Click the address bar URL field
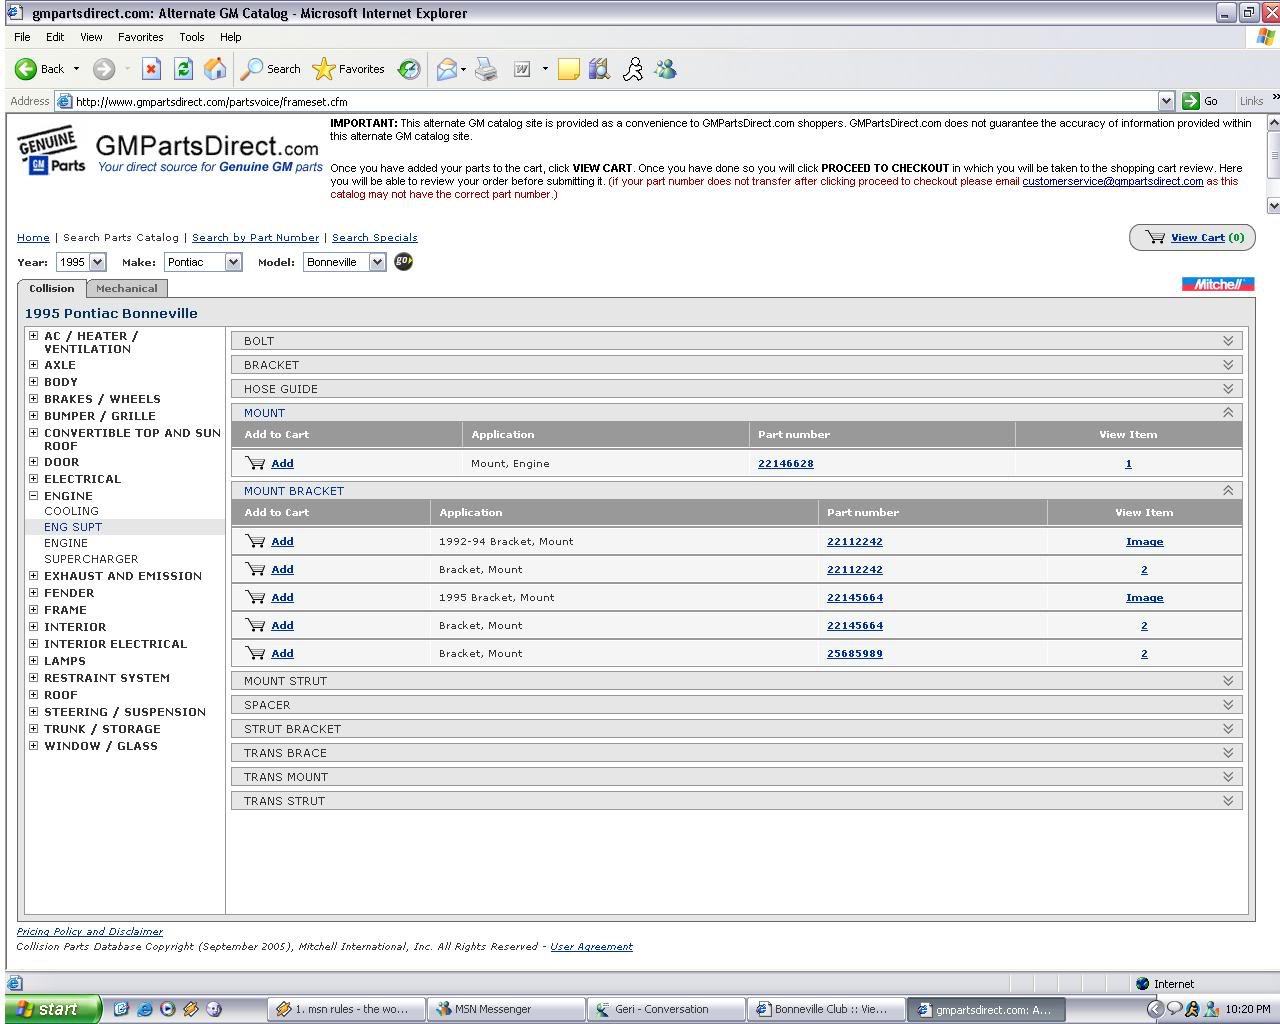The height and width of the screenshot is (1024, 1280). (x=615, y=101)
